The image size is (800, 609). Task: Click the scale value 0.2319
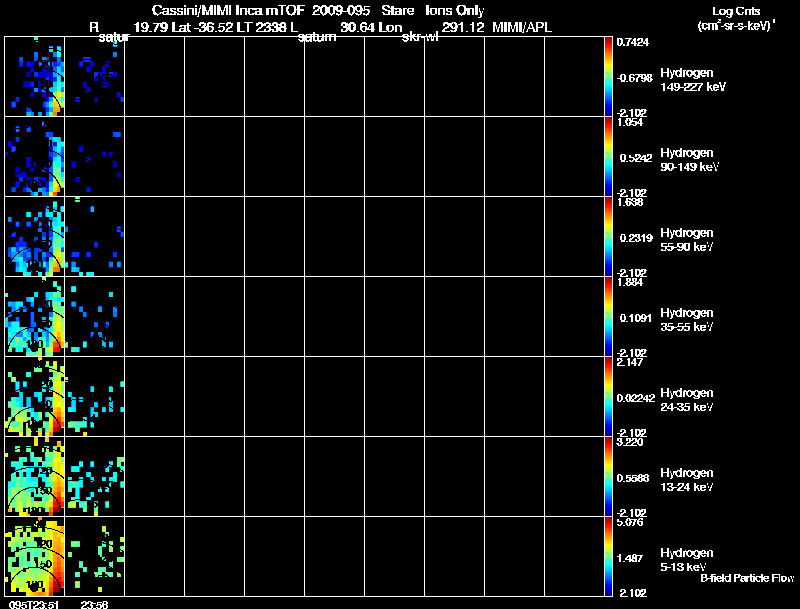[636, 238]
